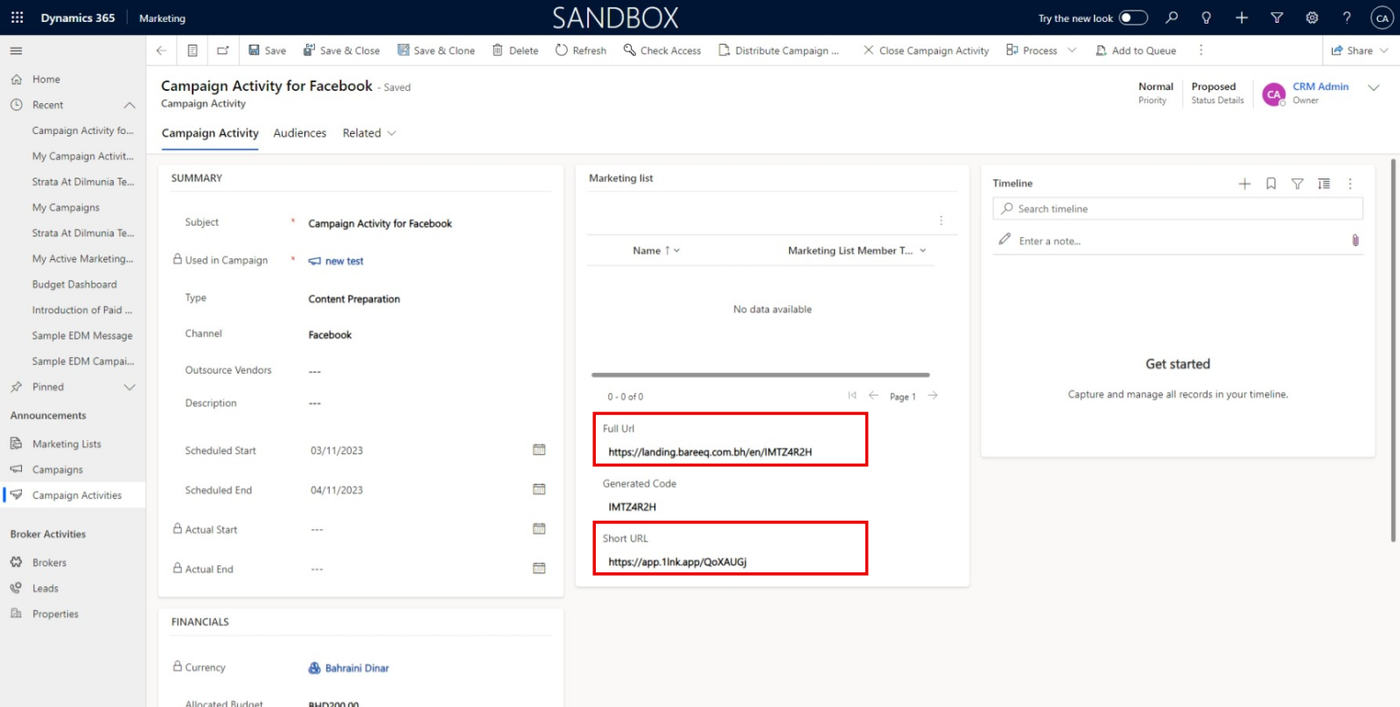Open Marketing Lists in sidebar
1400x707 pixels.
point(66,444)
